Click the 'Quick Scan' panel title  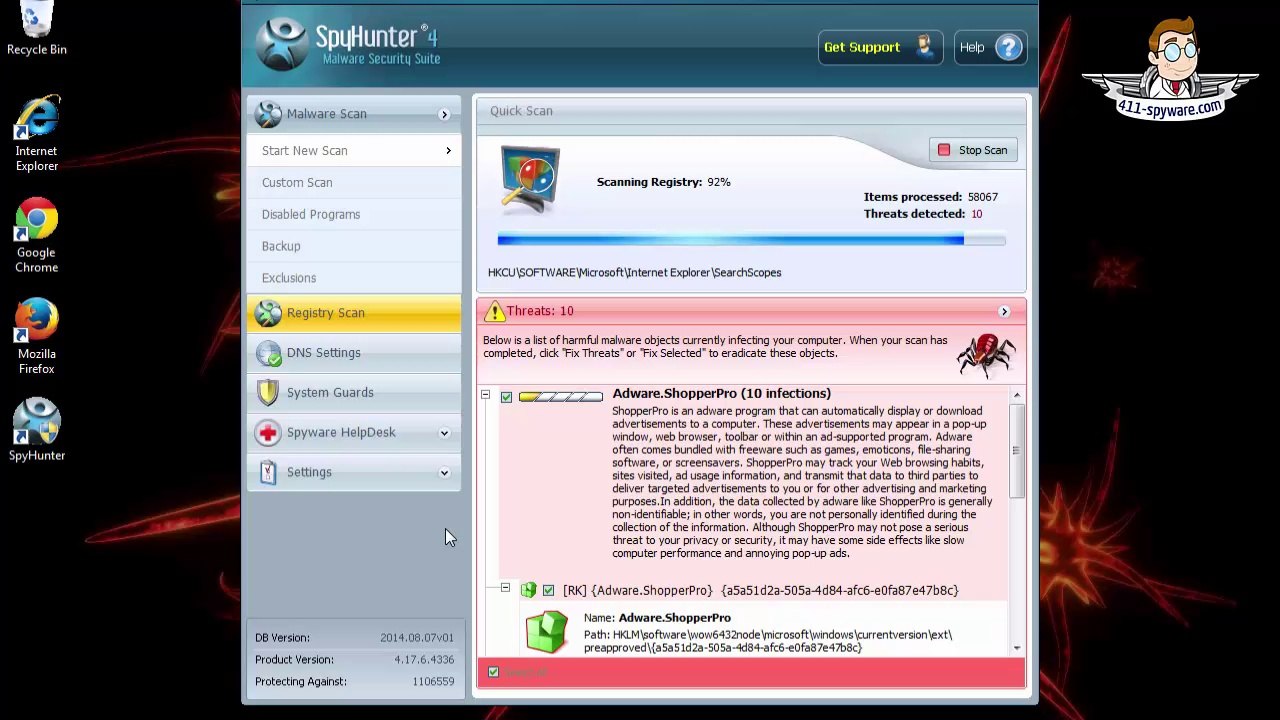521,112
